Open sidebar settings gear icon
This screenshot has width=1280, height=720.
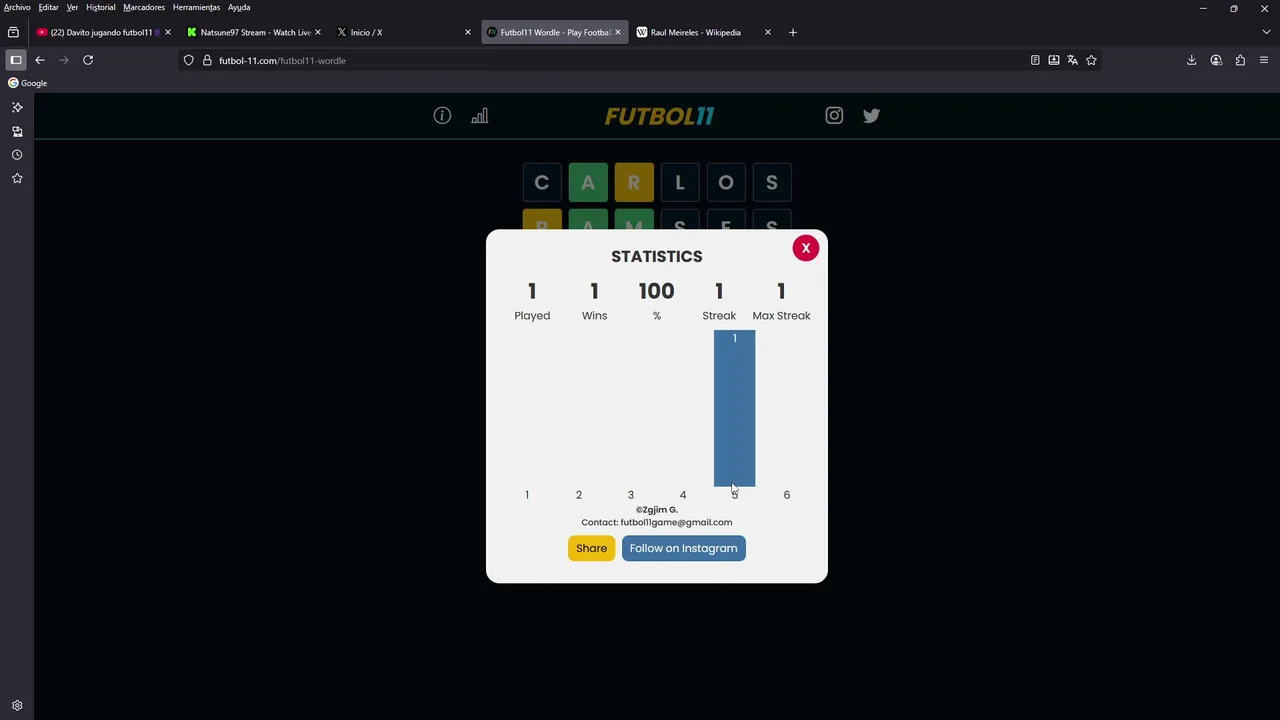tap(17, 705)
